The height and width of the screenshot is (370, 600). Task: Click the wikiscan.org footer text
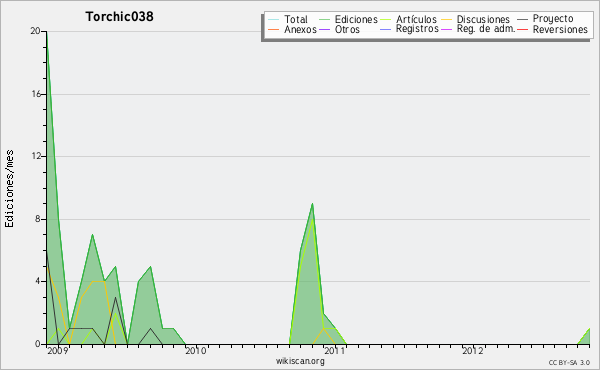(x=300, y=361)
